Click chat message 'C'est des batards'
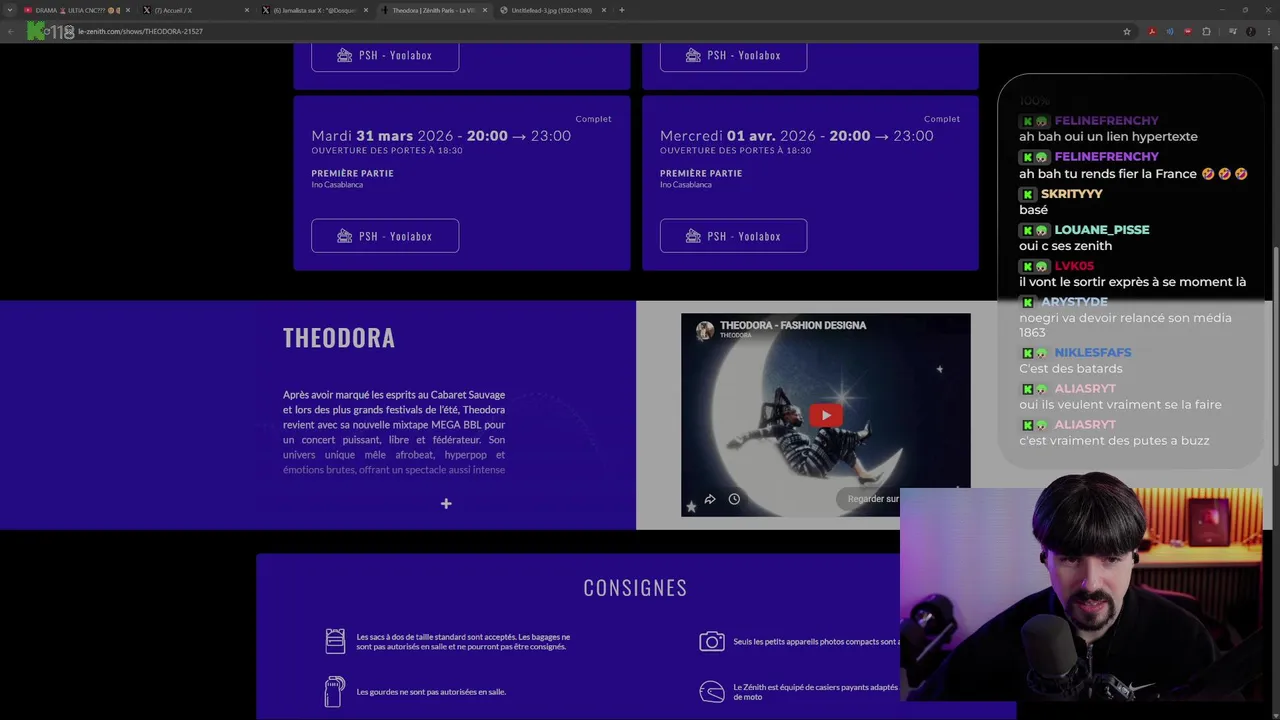Screen dimensions: 1280x720 tap(1071, 369)
